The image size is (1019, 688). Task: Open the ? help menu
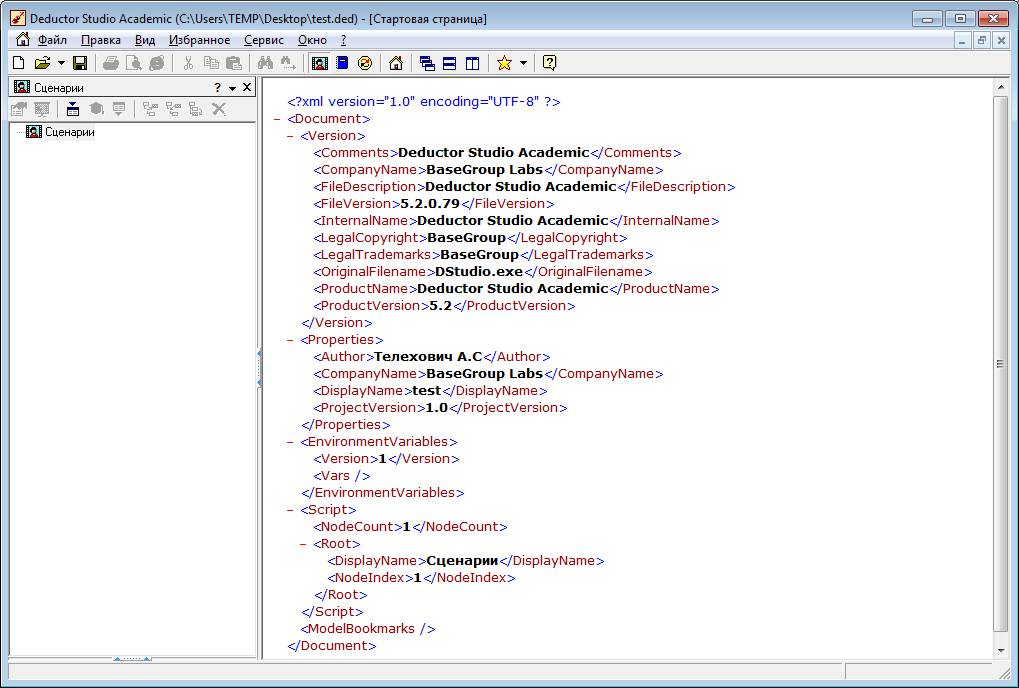tap(344, 40)
